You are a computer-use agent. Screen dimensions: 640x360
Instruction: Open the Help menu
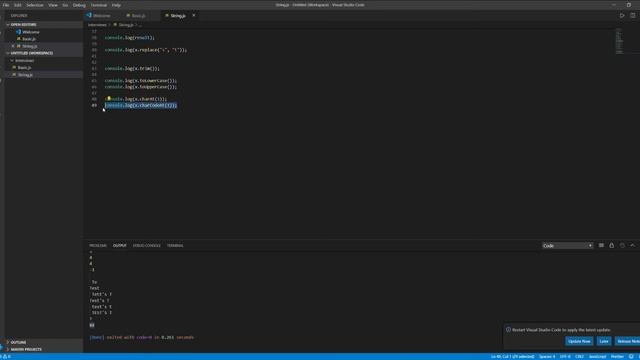click(116, 5)
